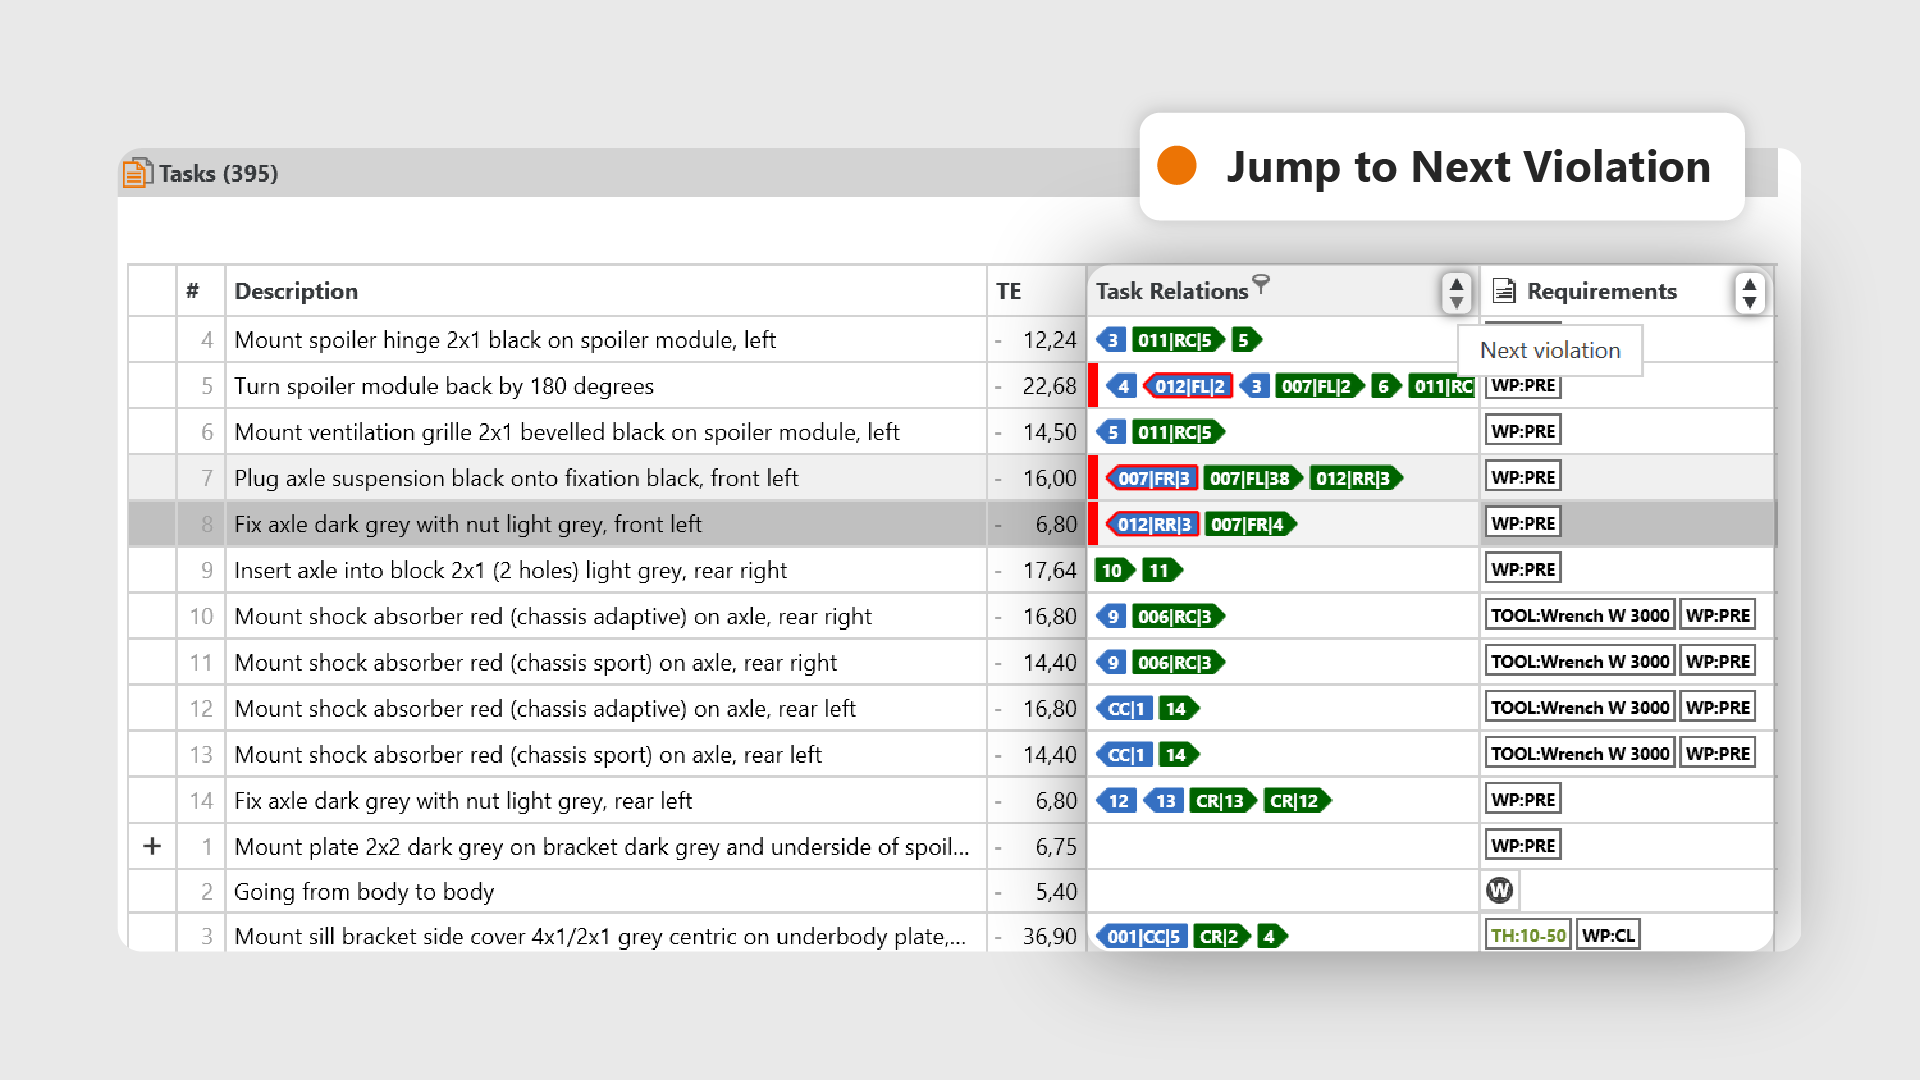Jump to previous violation in Task Relations
The height and width of the screenshot is (1080, 1920).
point(1457,284)
